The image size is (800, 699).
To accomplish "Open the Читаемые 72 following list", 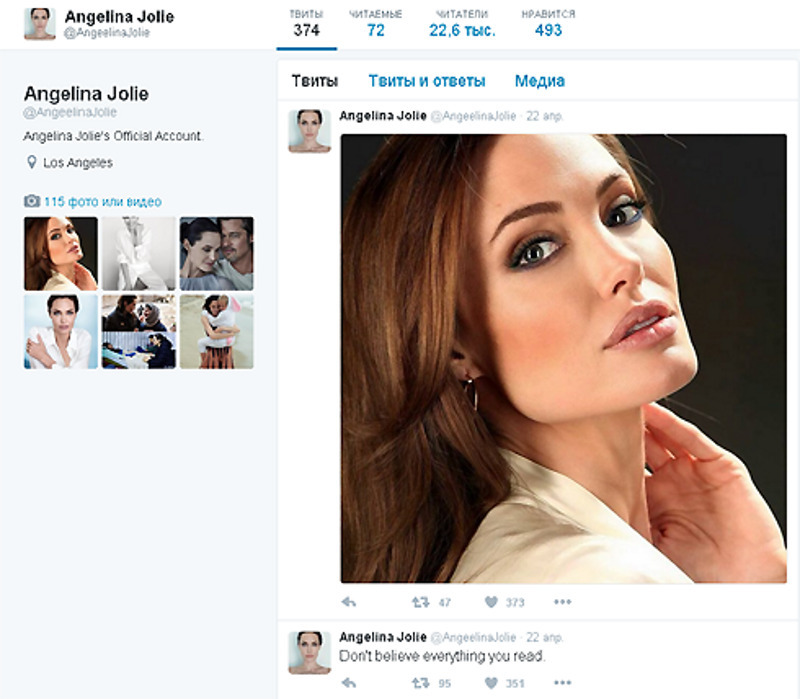I will pyautogui.click(x=376, y=24).
